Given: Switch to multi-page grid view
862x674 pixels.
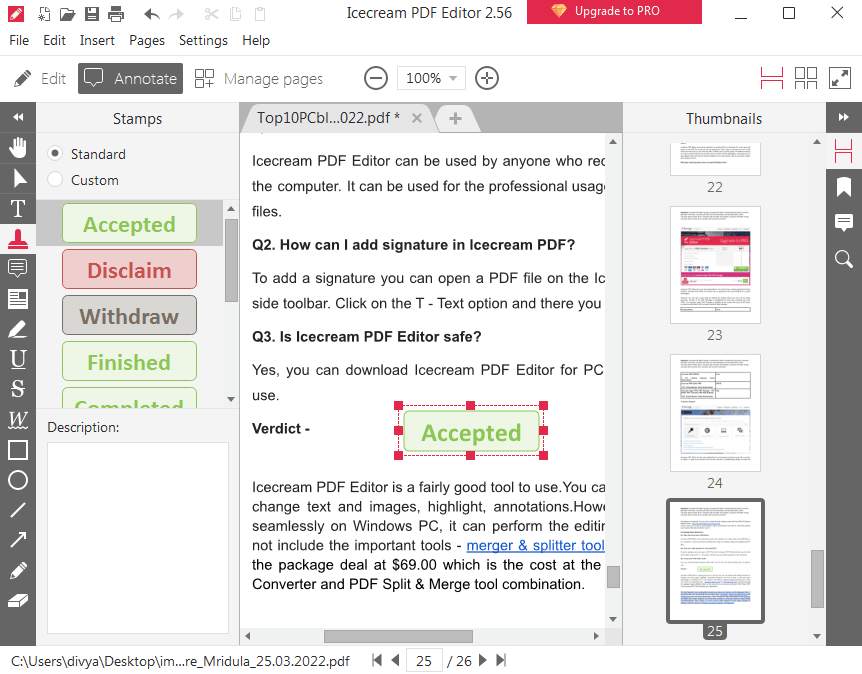Looking at the screenshot, I should [806, 78].
